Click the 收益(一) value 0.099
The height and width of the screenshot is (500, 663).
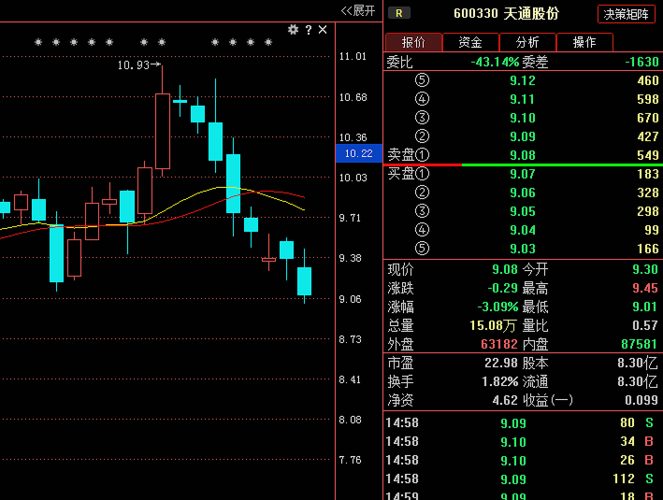641,400
